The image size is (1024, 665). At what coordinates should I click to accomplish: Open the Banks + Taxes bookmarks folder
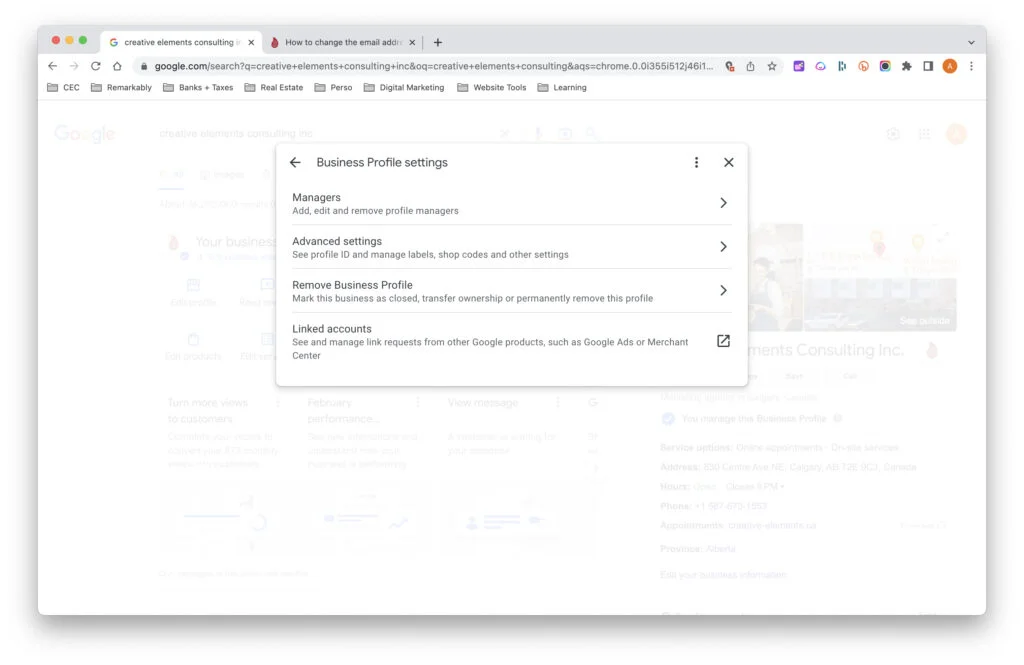coord(198,88)
